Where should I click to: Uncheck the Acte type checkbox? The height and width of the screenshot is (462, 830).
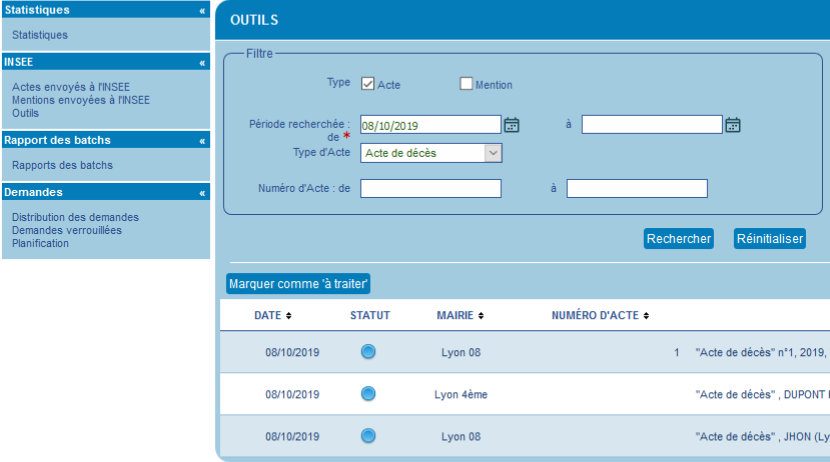coord(368,84)
